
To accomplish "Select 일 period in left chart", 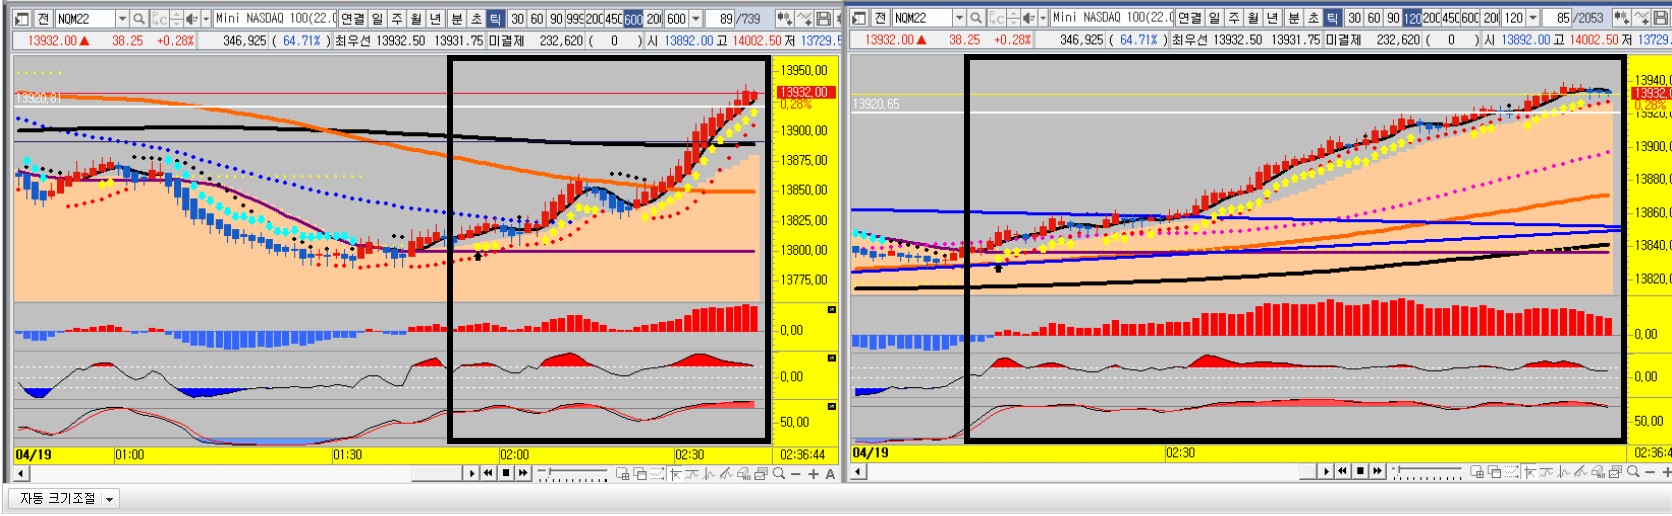I will (377, 19).
